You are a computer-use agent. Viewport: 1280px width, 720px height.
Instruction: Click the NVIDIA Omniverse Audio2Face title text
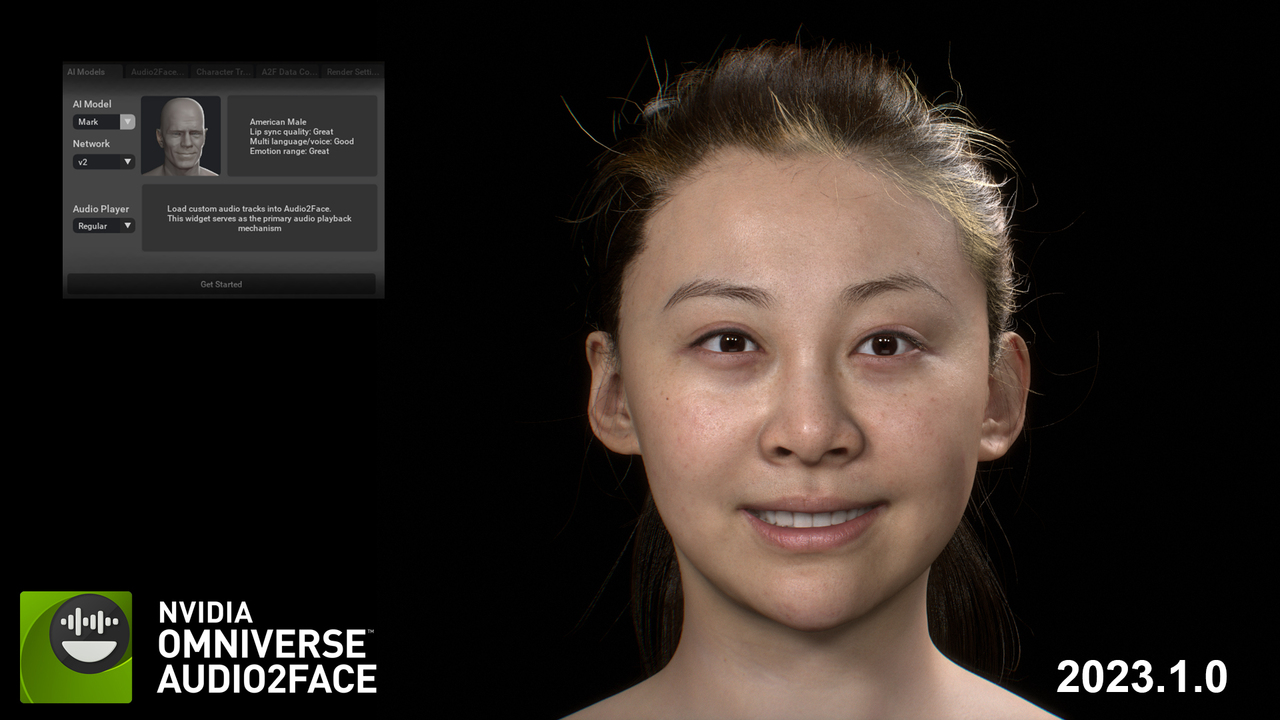click(266, 646)
